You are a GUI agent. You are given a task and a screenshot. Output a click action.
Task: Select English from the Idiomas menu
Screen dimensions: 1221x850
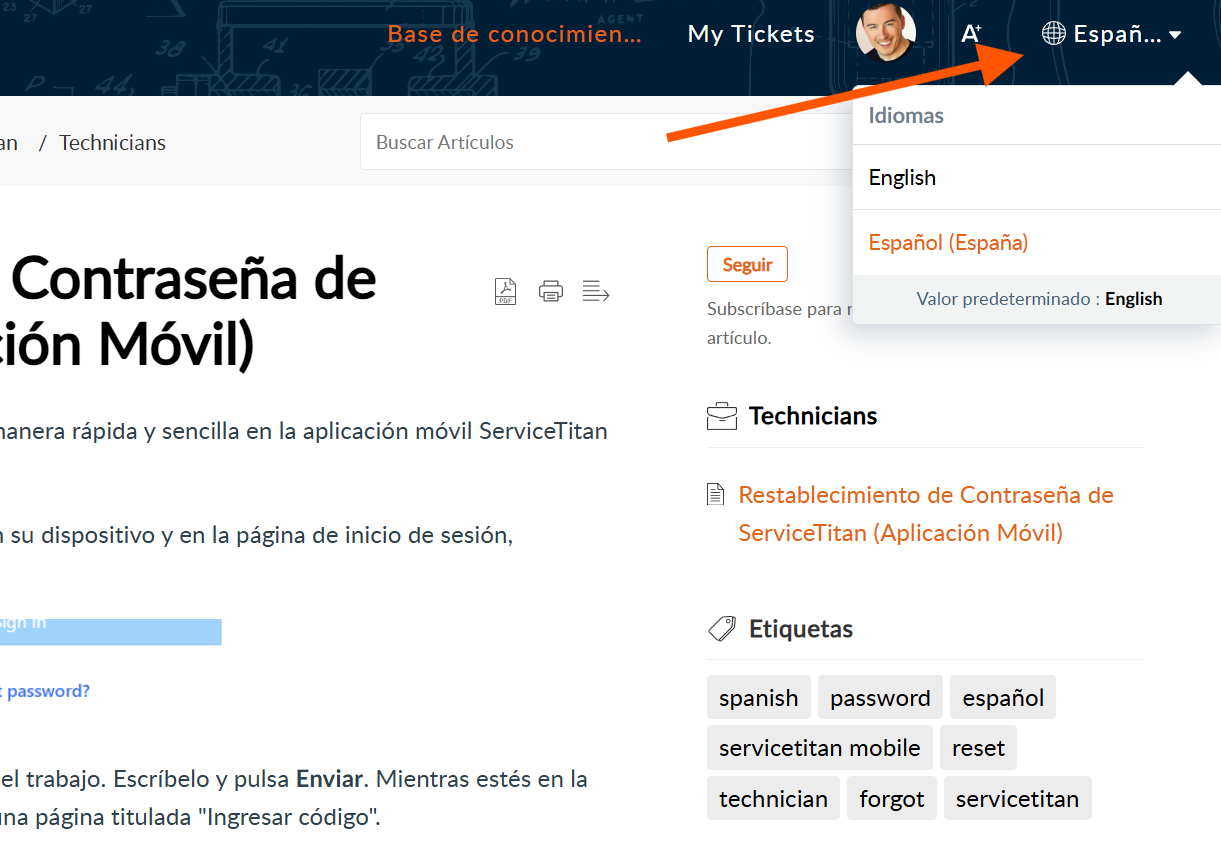pos(1037,178)
